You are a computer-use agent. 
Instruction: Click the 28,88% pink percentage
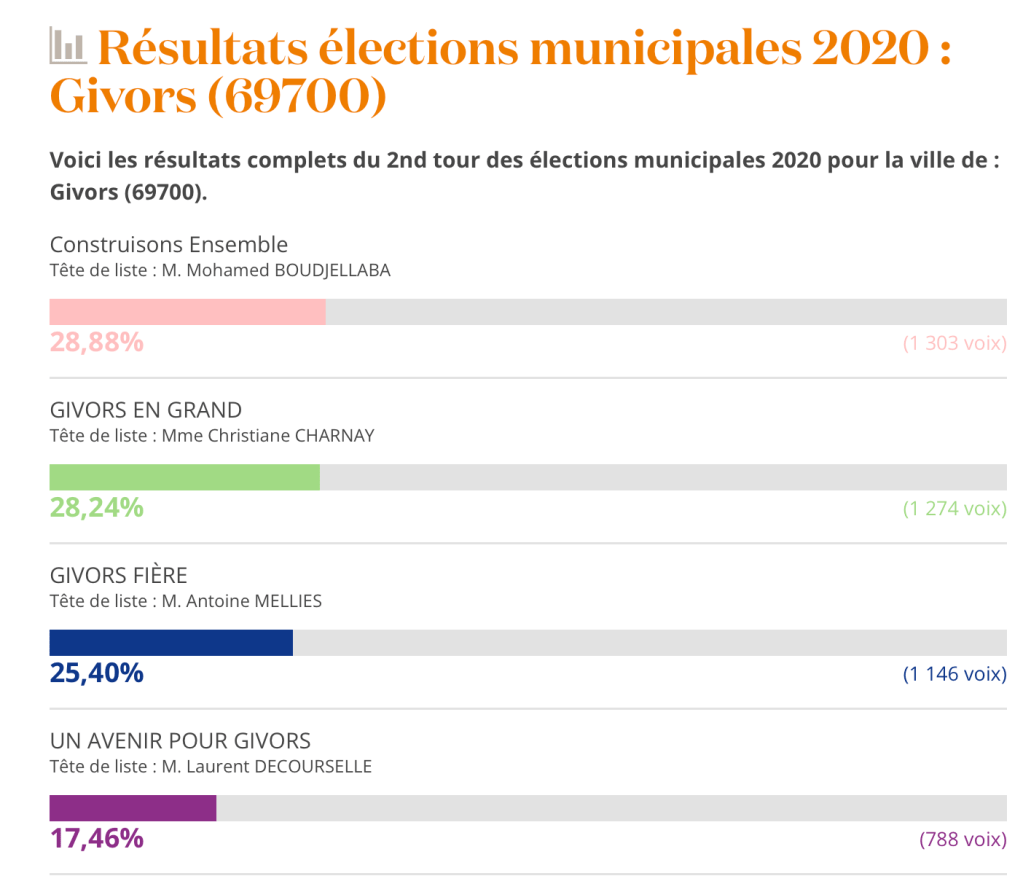pos(96,342)
